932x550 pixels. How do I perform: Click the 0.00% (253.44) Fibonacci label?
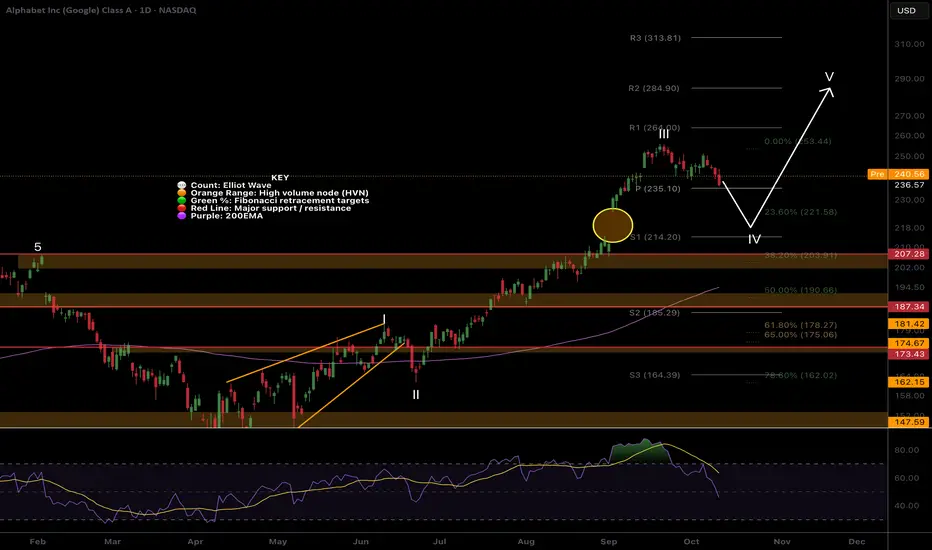point(798,142)
